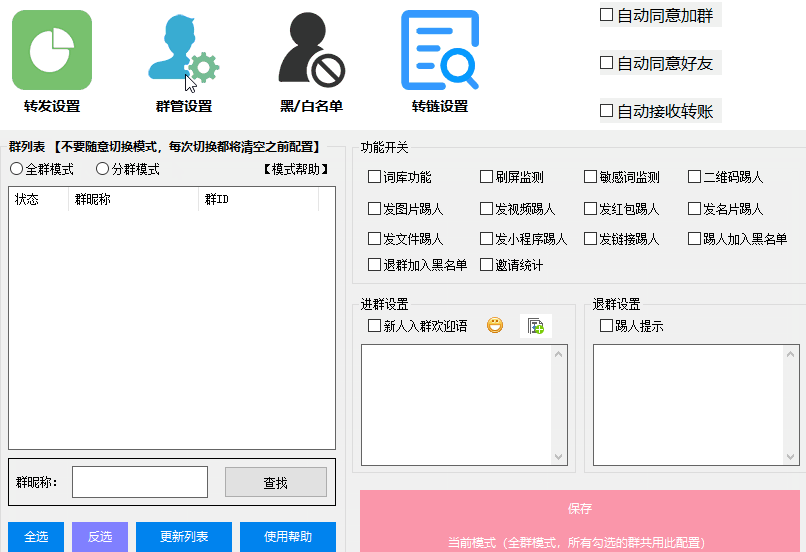
Task: Open 转发设置 pie chart icon
Action: point(52,50)
